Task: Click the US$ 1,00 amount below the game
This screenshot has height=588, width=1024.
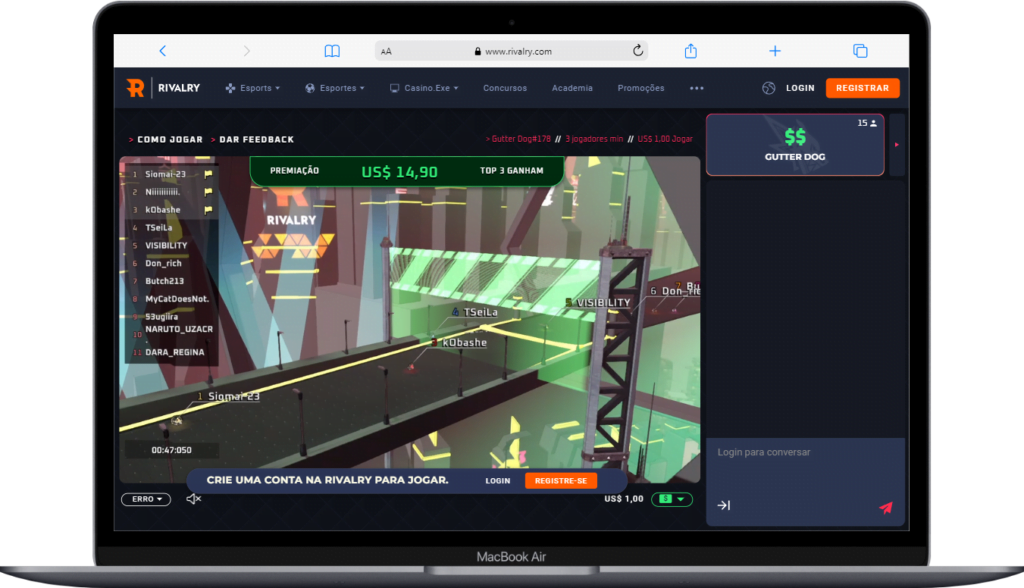Action: click(x=624, y=499)
